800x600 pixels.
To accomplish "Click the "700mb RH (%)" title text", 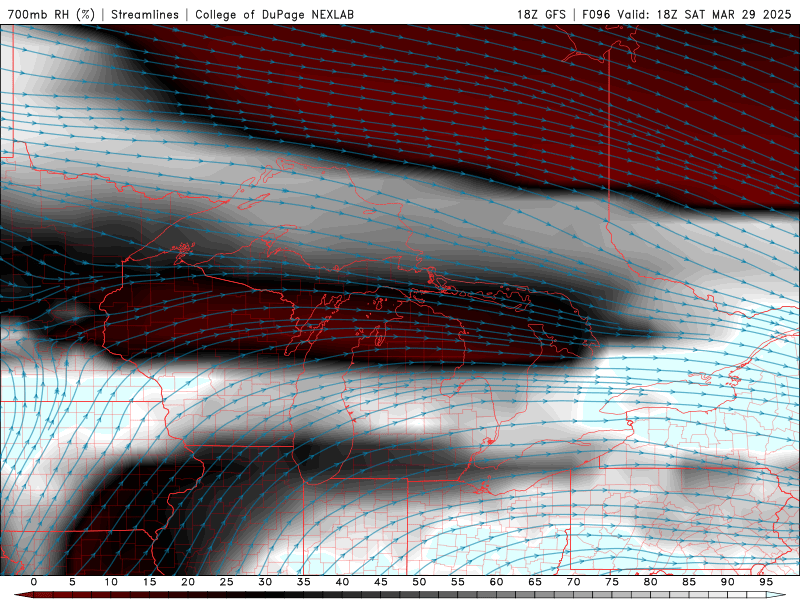I will click(52, 14).
